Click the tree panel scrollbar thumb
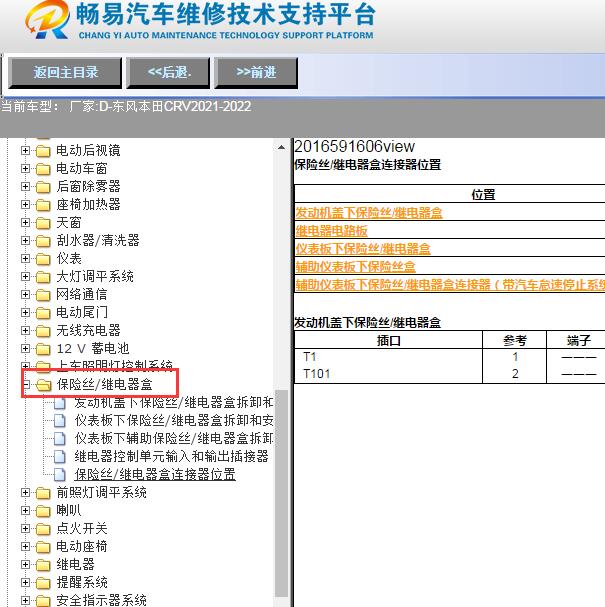 click(x=281, y=493)
